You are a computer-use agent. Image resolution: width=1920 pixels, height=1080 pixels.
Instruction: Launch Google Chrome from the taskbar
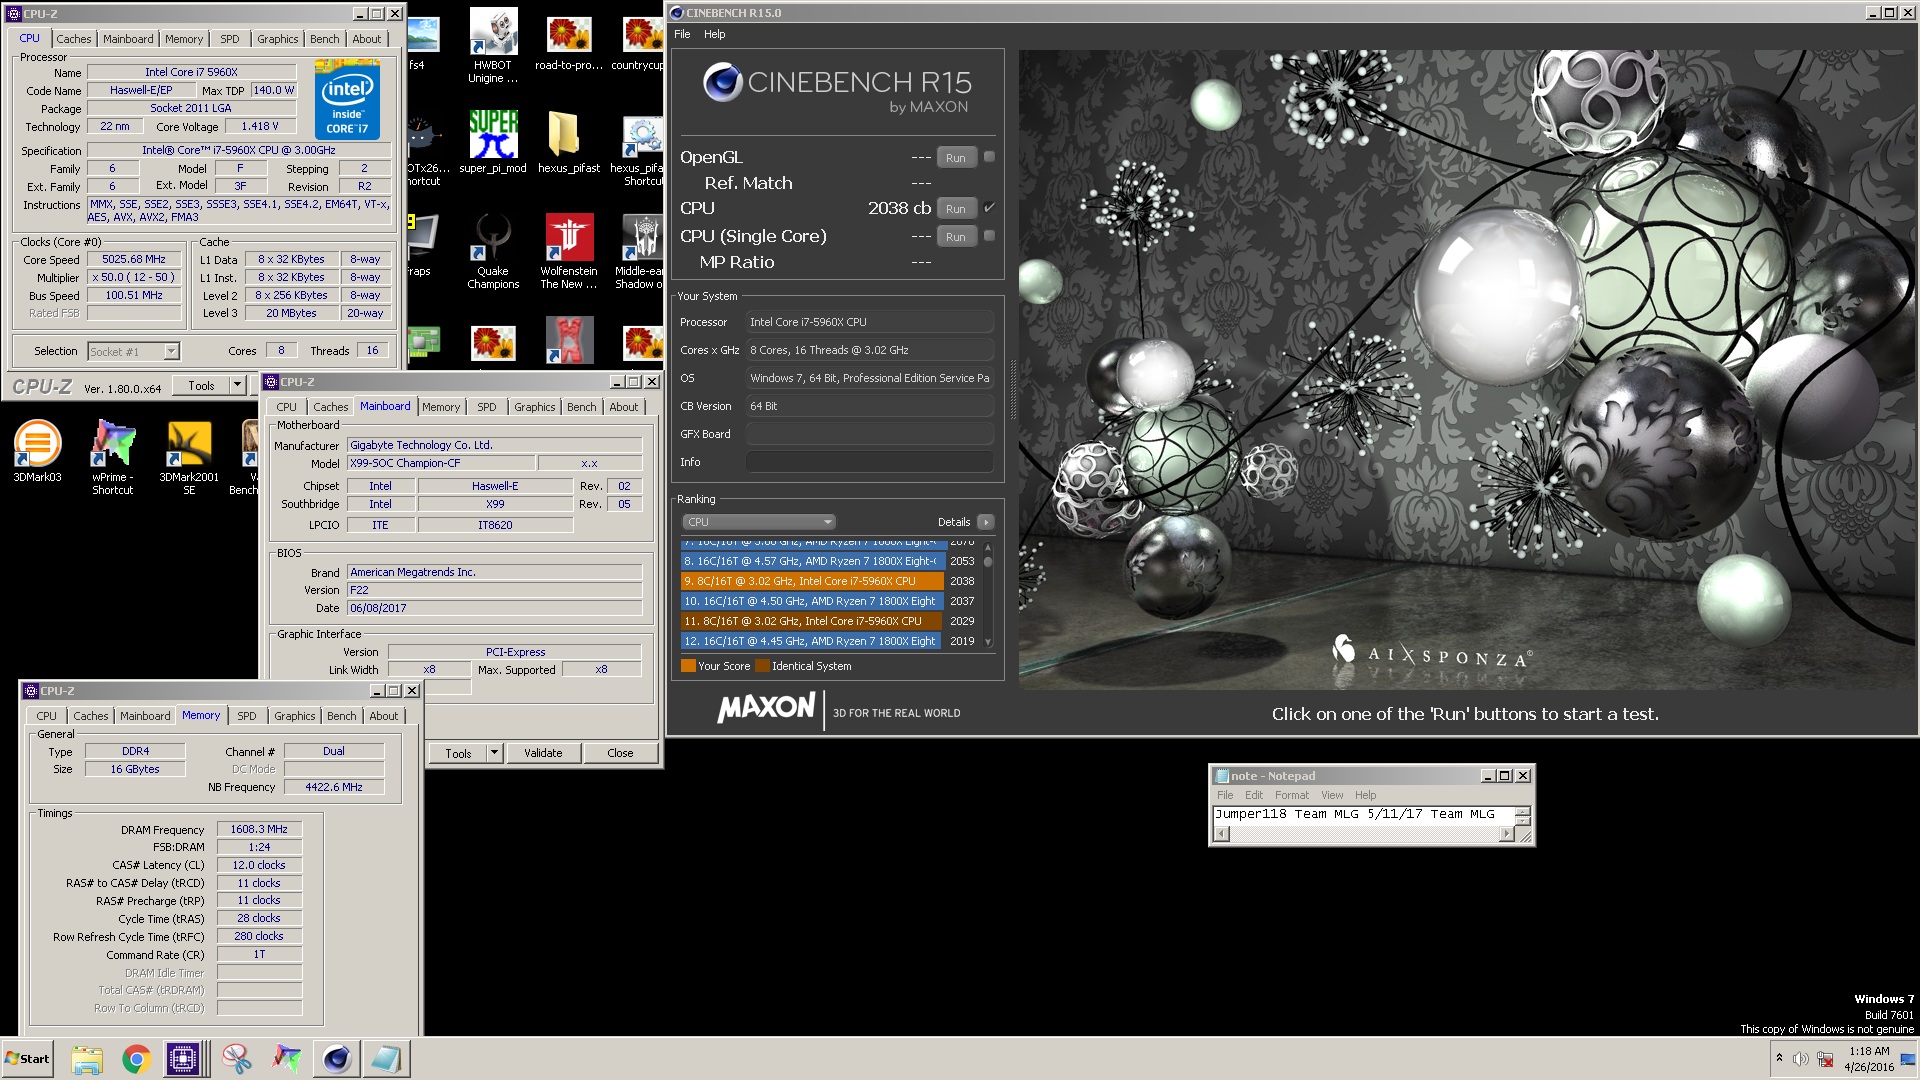(x=137, y=1059)
